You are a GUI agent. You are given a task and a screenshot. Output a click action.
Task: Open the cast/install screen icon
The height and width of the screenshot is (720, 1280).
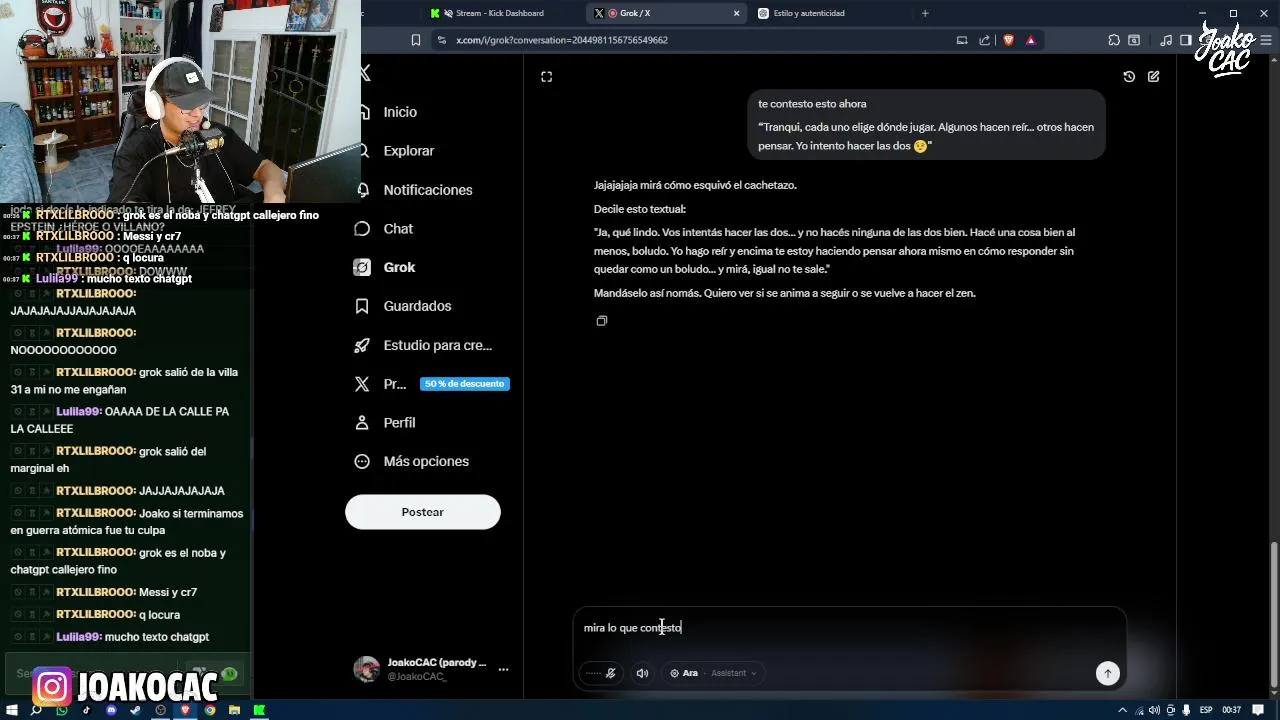pyautogui.click(x=962, y=40)
